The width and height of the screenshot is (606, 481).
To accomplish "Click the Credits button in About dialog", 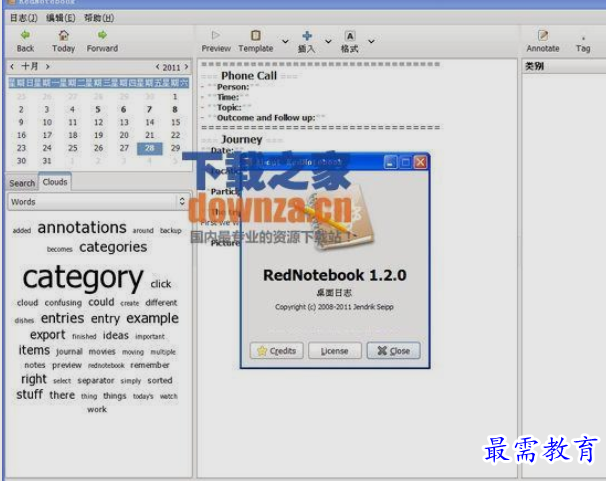I will click(277, 351).
